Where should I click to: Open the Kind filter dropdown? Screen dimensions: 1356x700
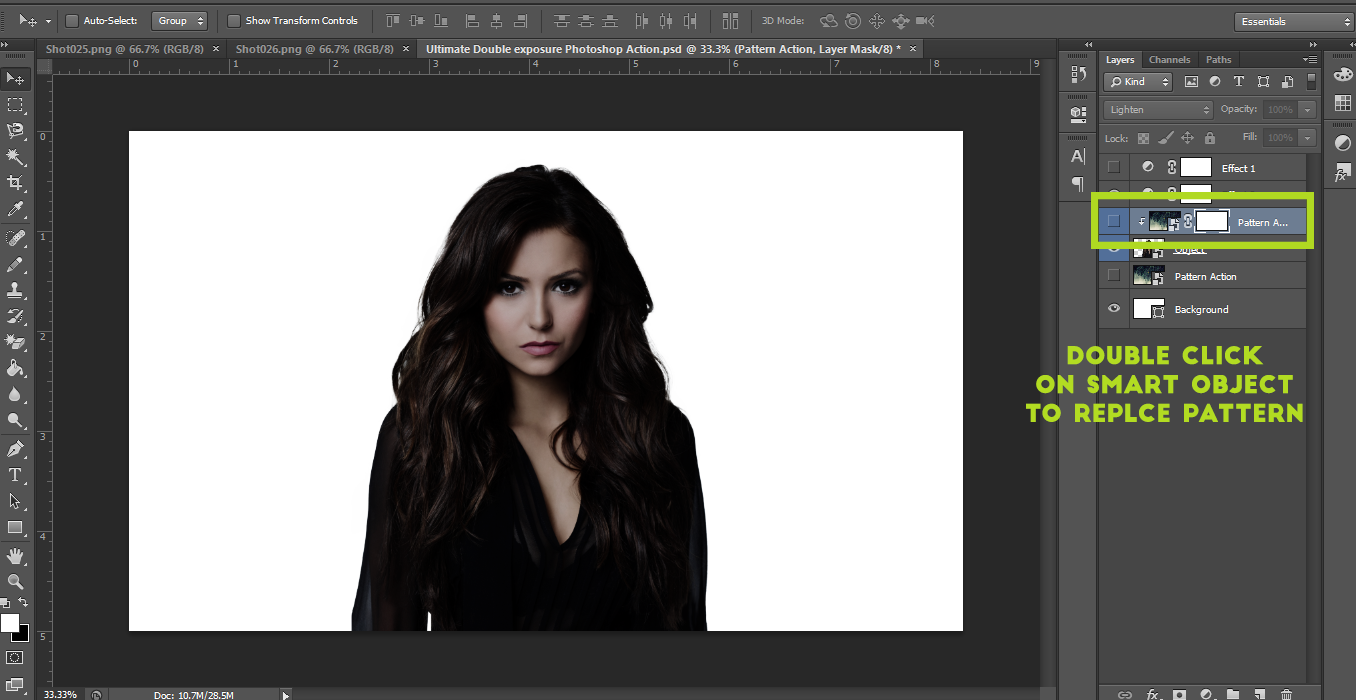tap(1138, 82)
